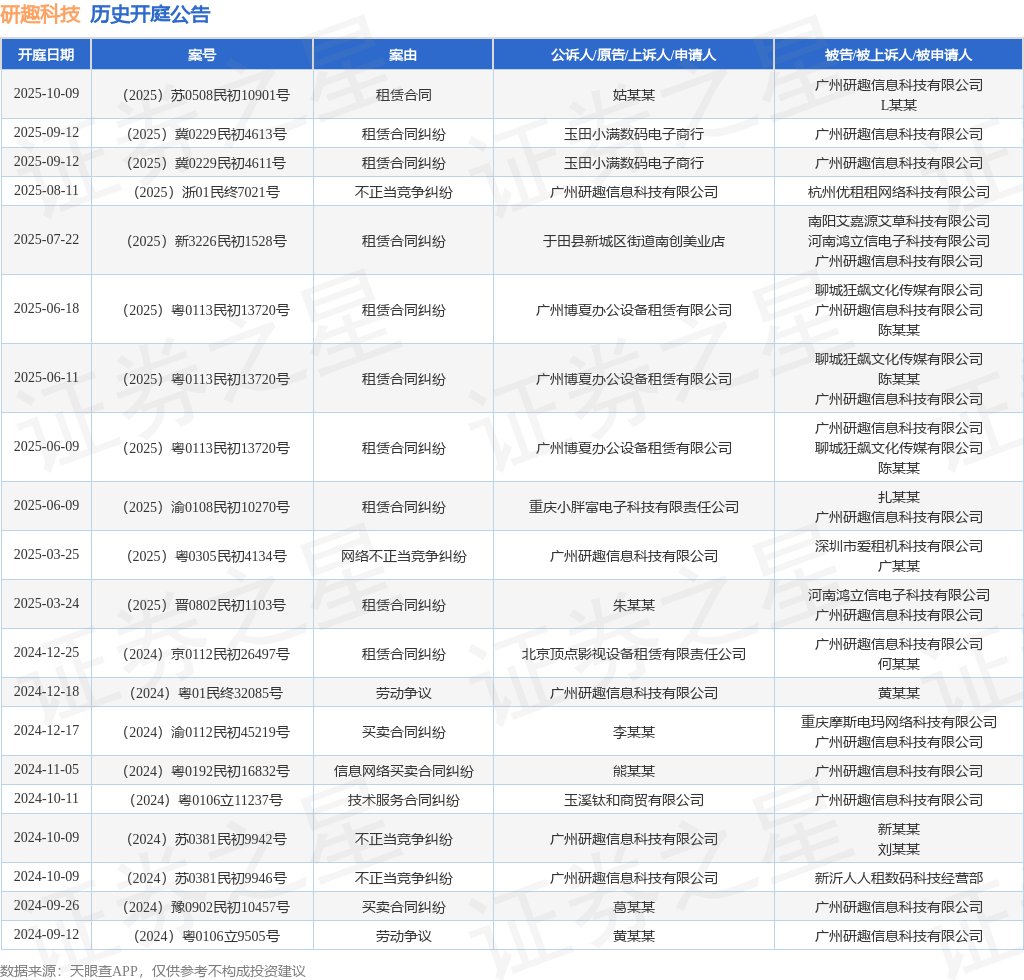This screenshot has width=1024, height=980.
Task: Click the cause "信息网络买卖合同纠纷"
Action: (x=404, y=772)
